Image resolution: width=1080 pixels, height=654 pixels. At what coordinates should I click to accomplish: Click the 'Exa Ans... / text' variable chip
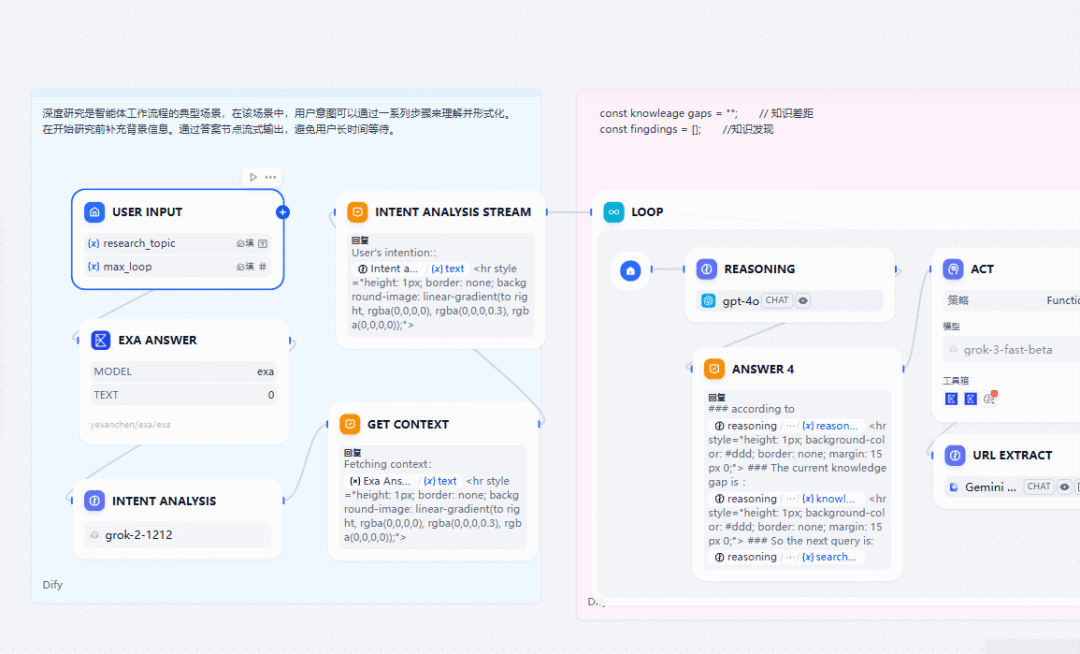coord(403,481)
